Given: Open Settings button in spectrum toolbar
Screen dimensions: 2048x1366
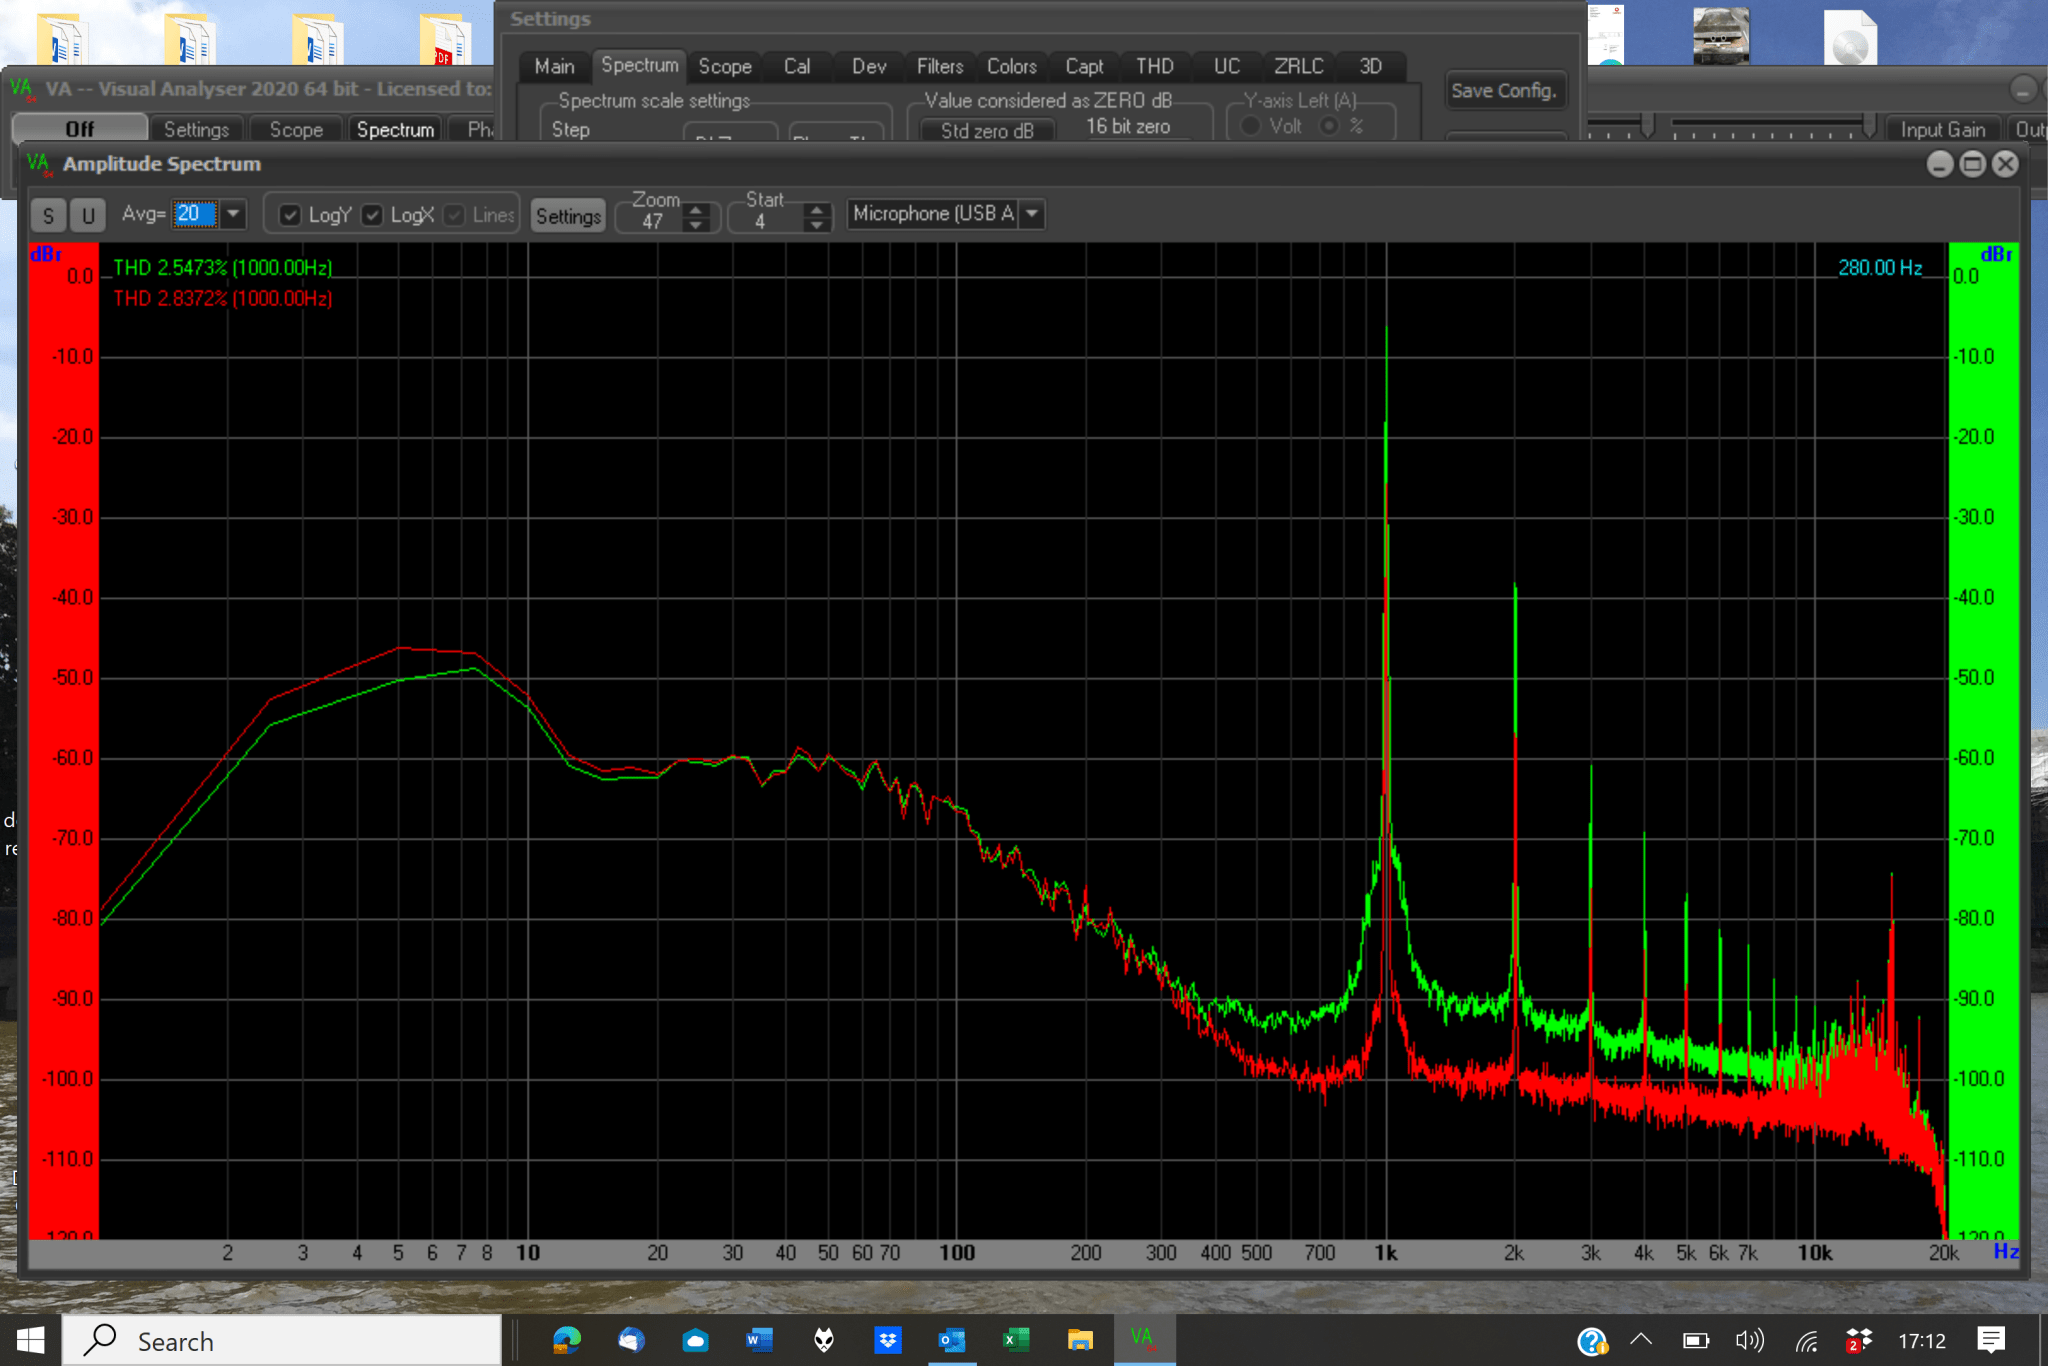Looking at the screenshot, I should [x=568, y=216].
